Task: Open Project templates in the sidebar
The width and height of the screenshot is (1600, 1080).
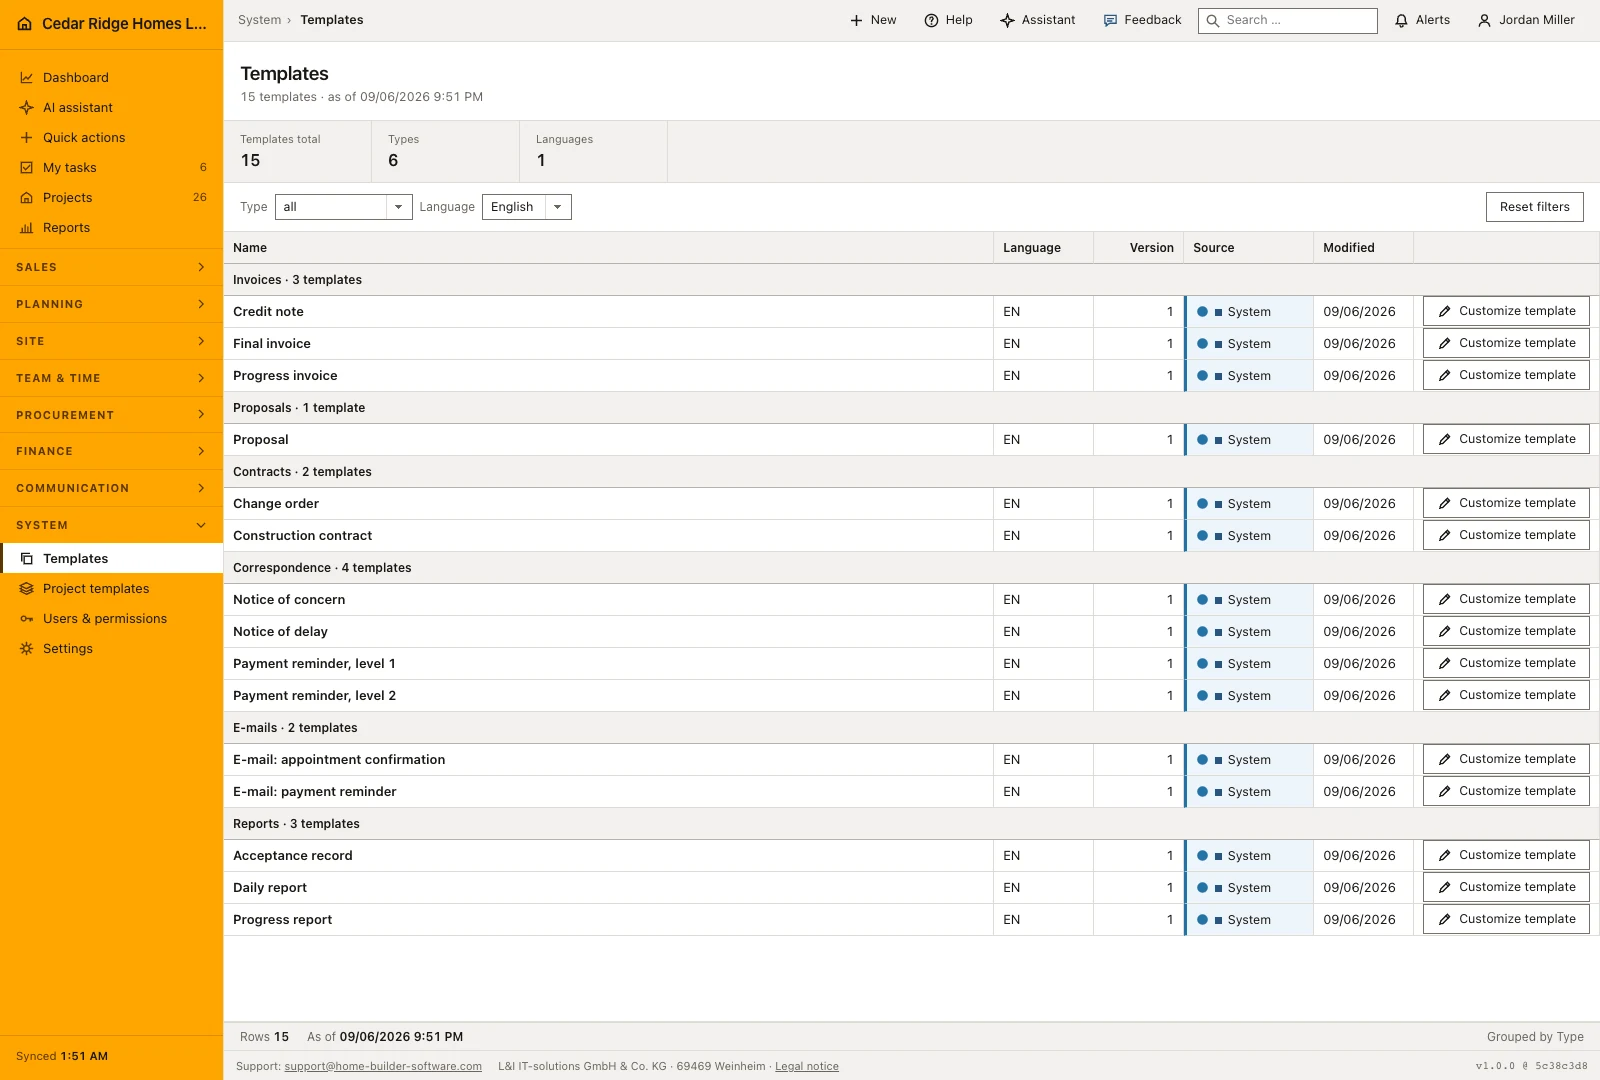Action: 111,589
